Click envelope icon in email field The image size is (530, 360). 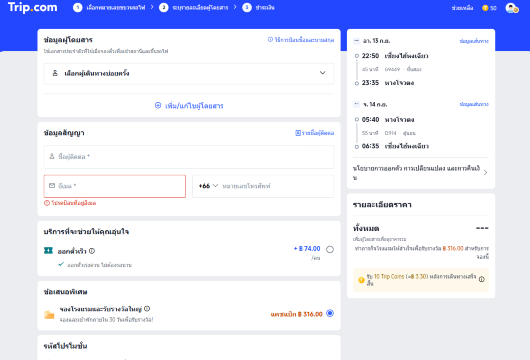point(52,186)
